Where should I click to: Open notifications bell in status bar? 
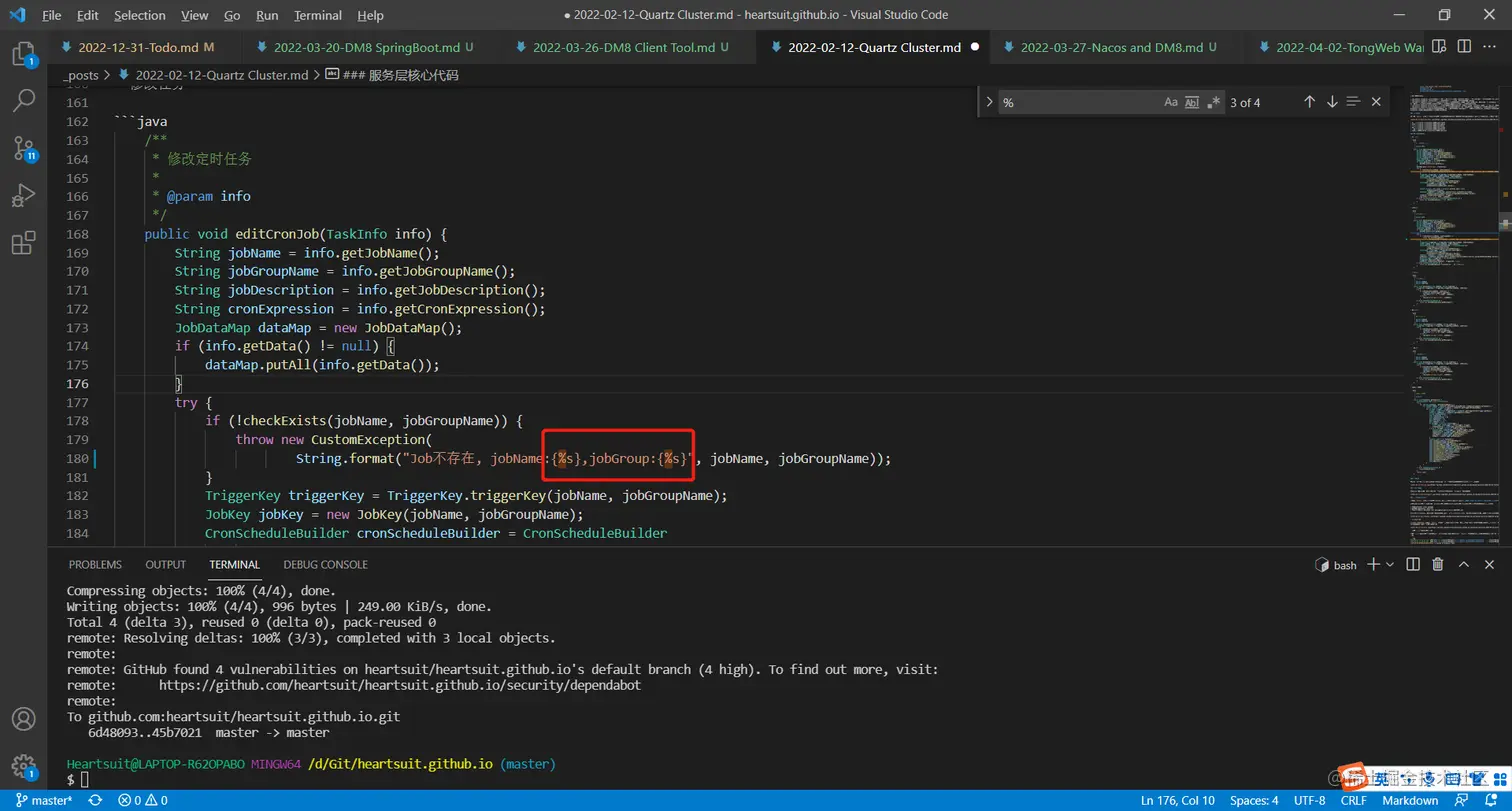tap(1492, 800)
